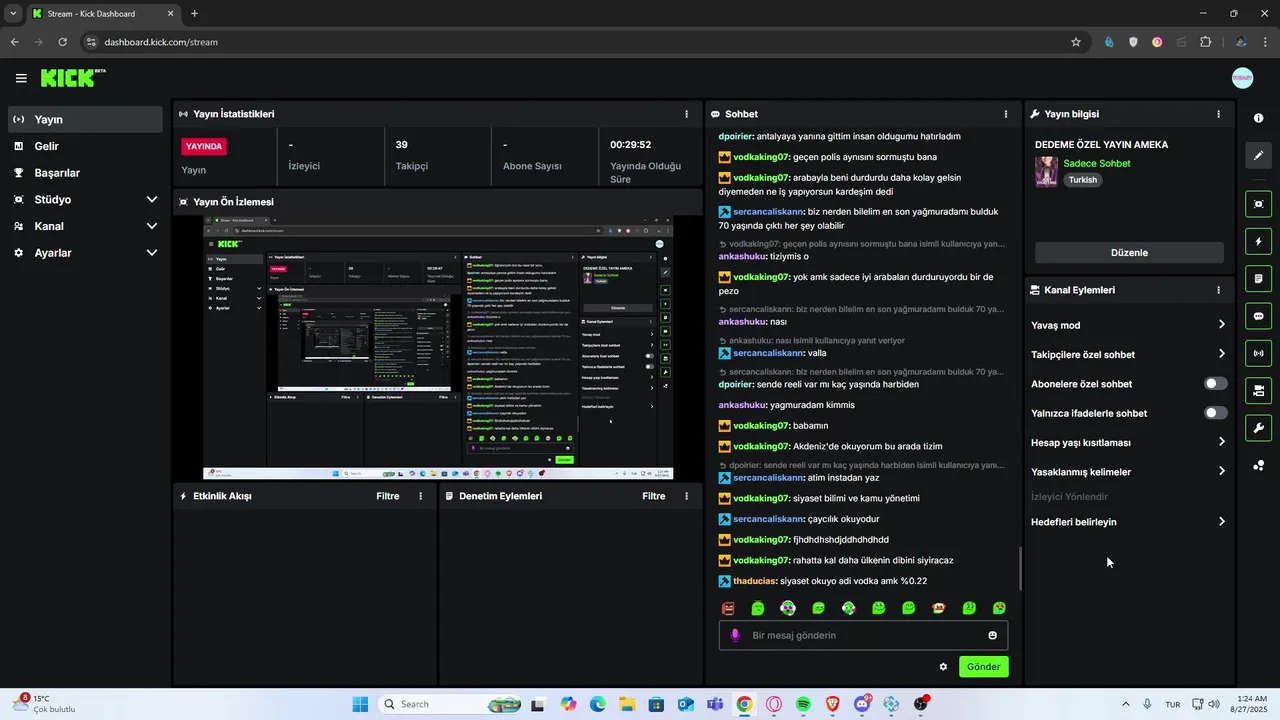The image size is (1280, 720).
Task: Toggle the chat bubble widget icon
Action: [1258, 316]
